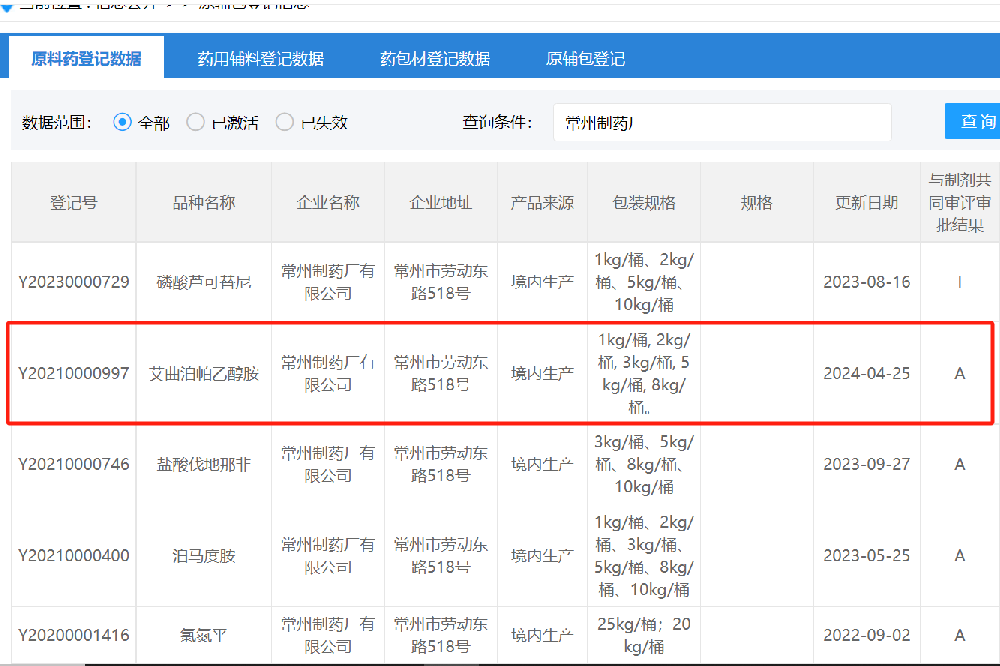Choose the 已激活 filter option
The height and width of the screenshot is (666, 1000).
pos(196,121)
